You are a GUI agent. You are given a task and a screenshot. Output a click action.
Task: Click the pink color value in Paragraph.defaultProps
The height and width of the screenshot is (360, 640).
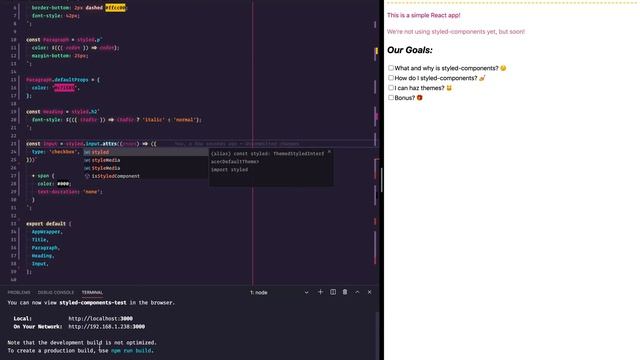click(64, 88)
